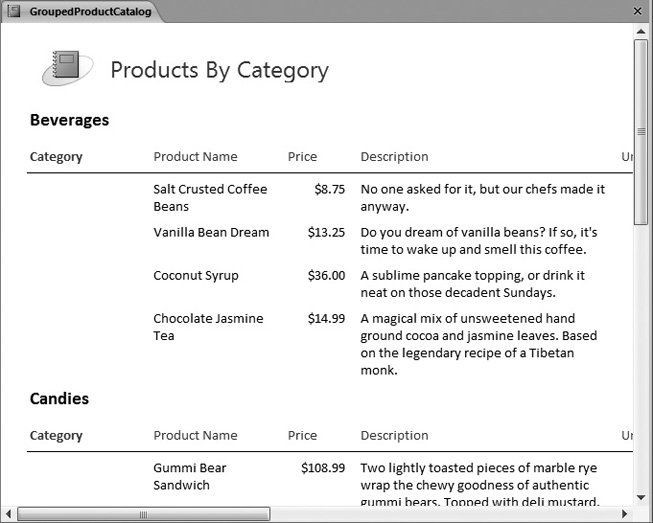
Task: Click Product Name header under Beverages
Action: (x=195, y=156)
